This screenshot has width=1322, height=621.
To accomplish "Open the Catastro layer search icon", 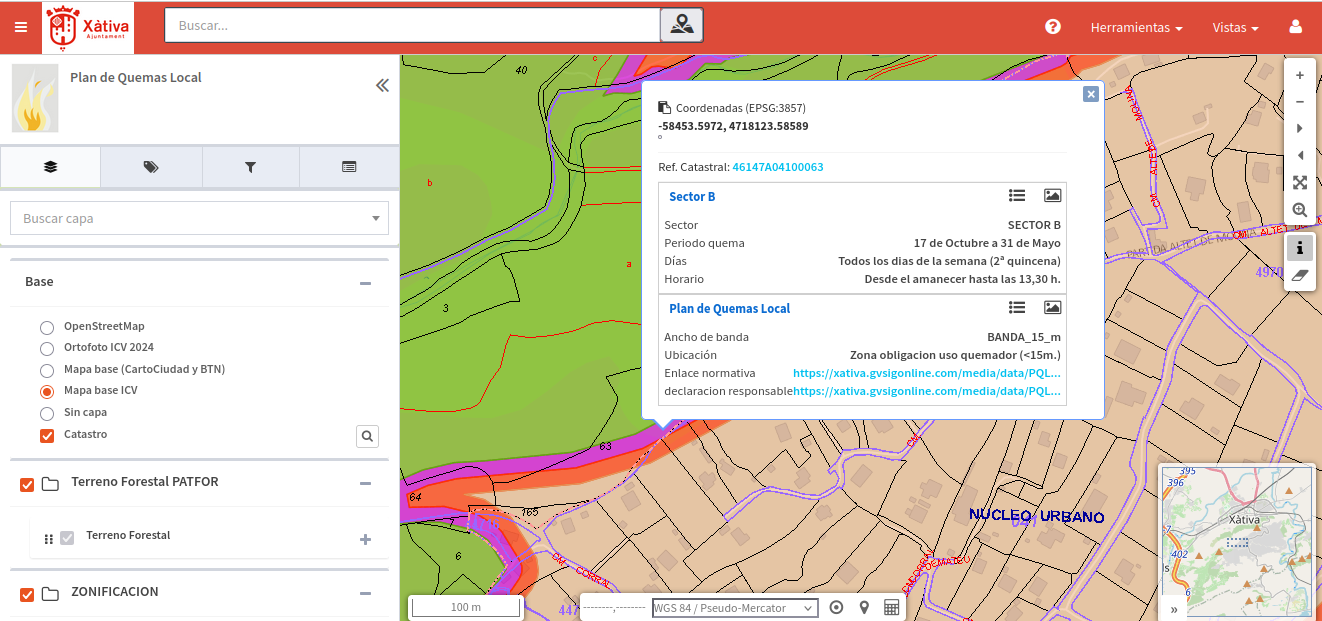I will (x=367, y=436).
